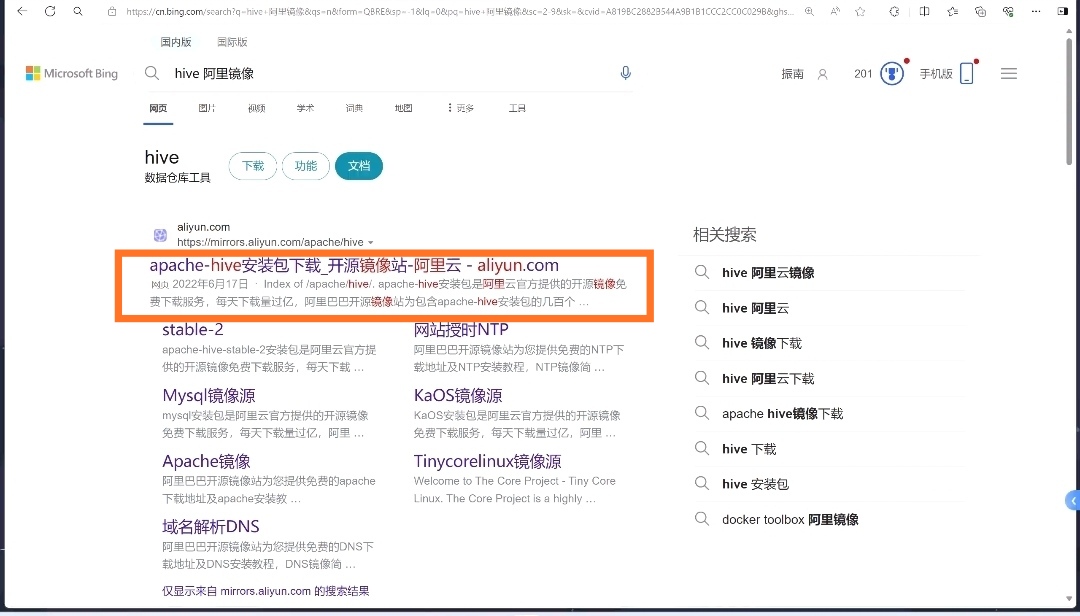The height and width of the screenshot is (616, 1080).
Task: View site info lock icon
Action: tap(112, 12)
